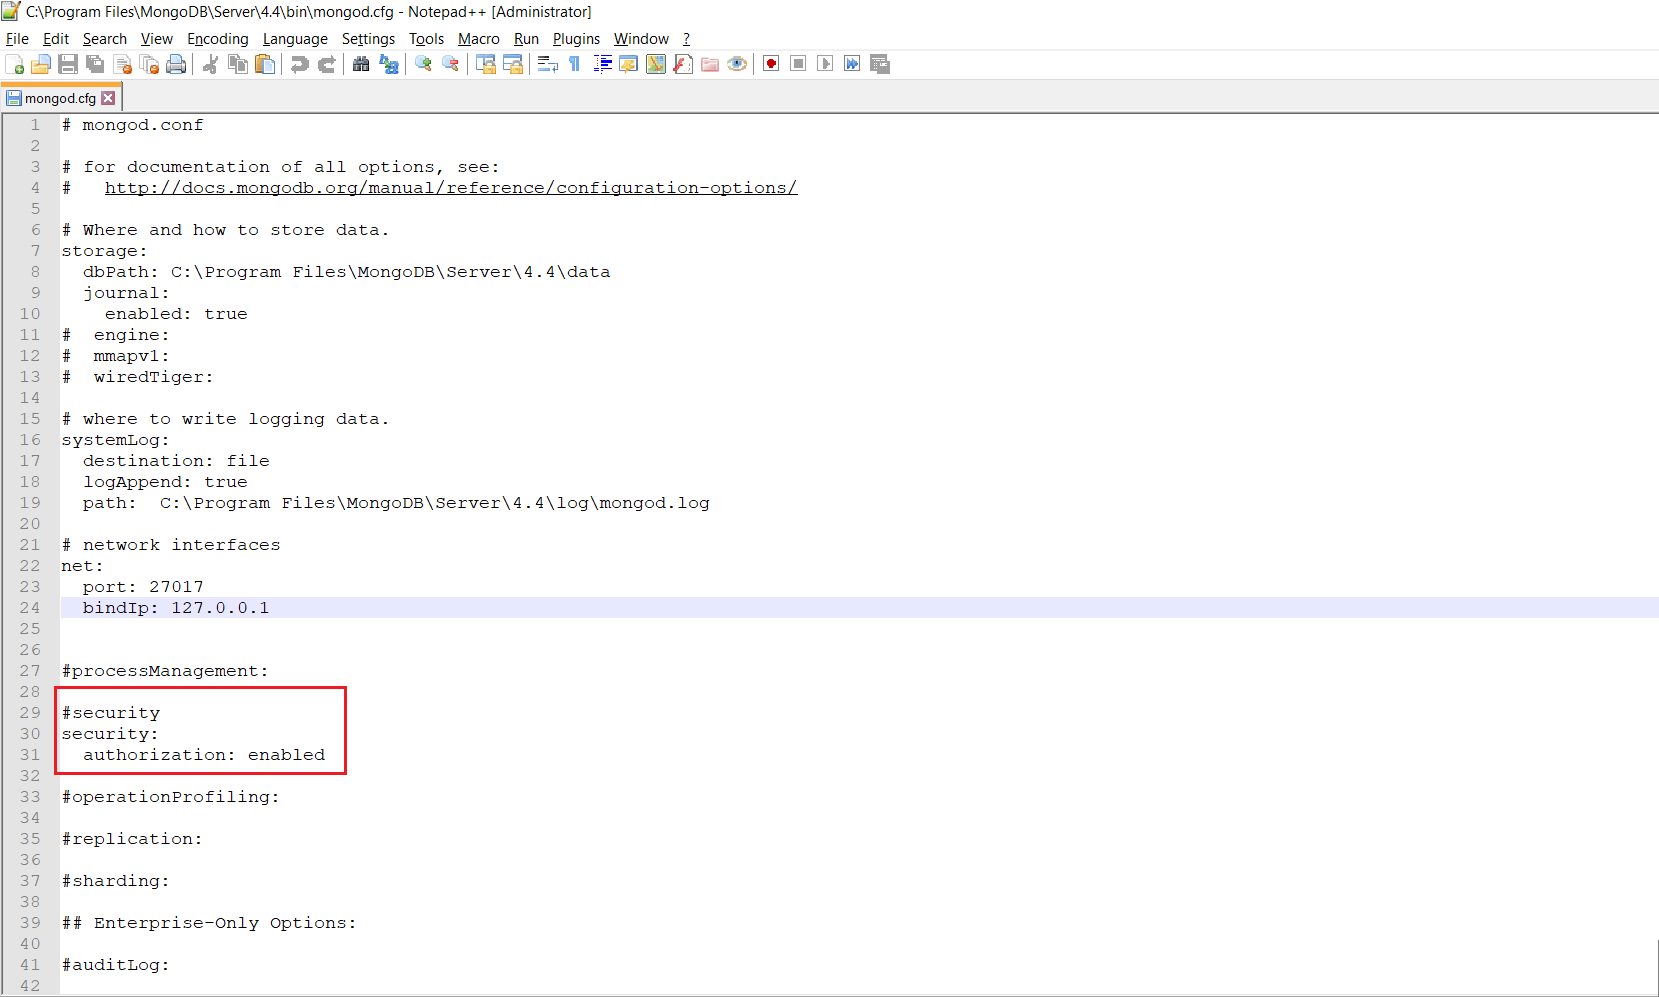Open the Settings menu
The width and height of the screenshot is (1659, 997).
(x=368, y=39)
